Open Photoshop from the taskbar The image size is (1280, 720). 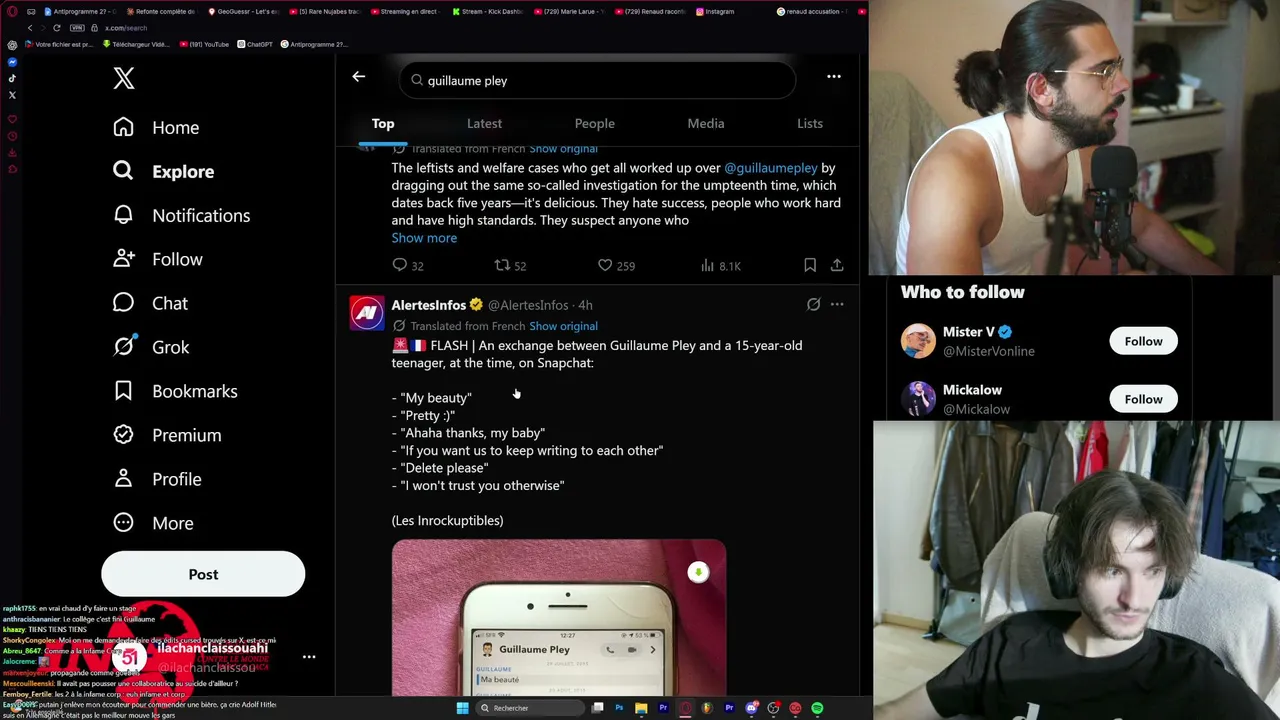(x=619, y=708)
